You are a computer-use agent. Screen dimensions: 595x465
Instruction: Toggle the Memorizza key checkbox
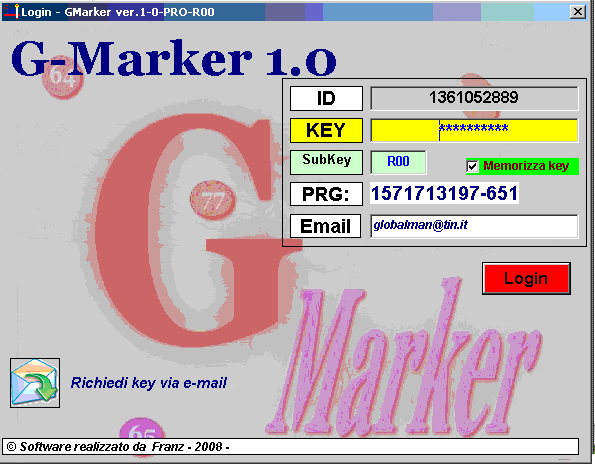472,166
